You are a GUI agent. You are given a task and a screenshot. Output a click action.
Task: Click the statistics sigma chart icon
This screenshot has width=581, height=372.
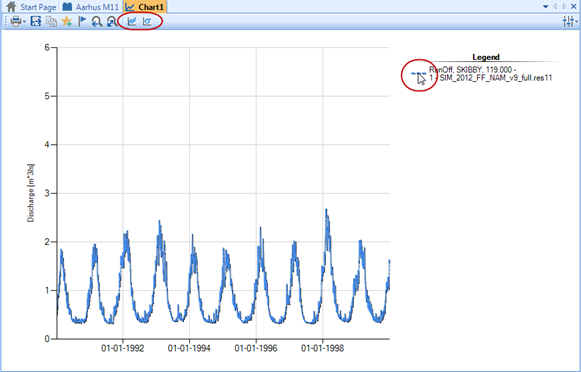[147, 21]
